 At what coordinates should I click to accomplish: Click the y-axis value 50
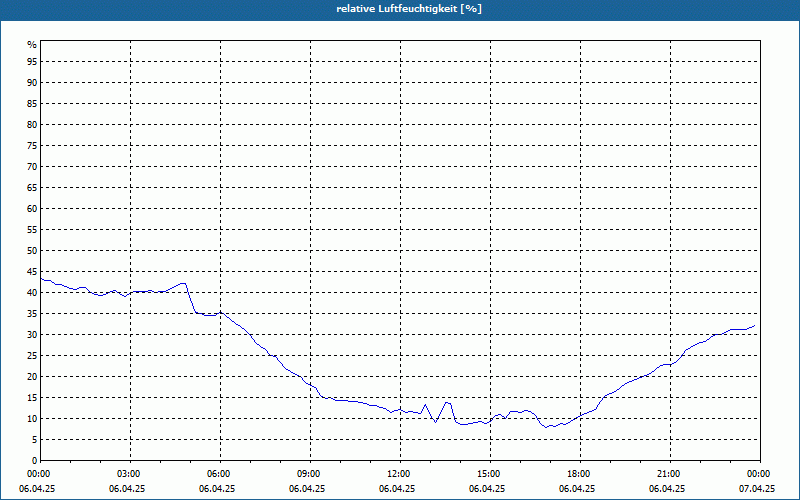click(32, 251)
